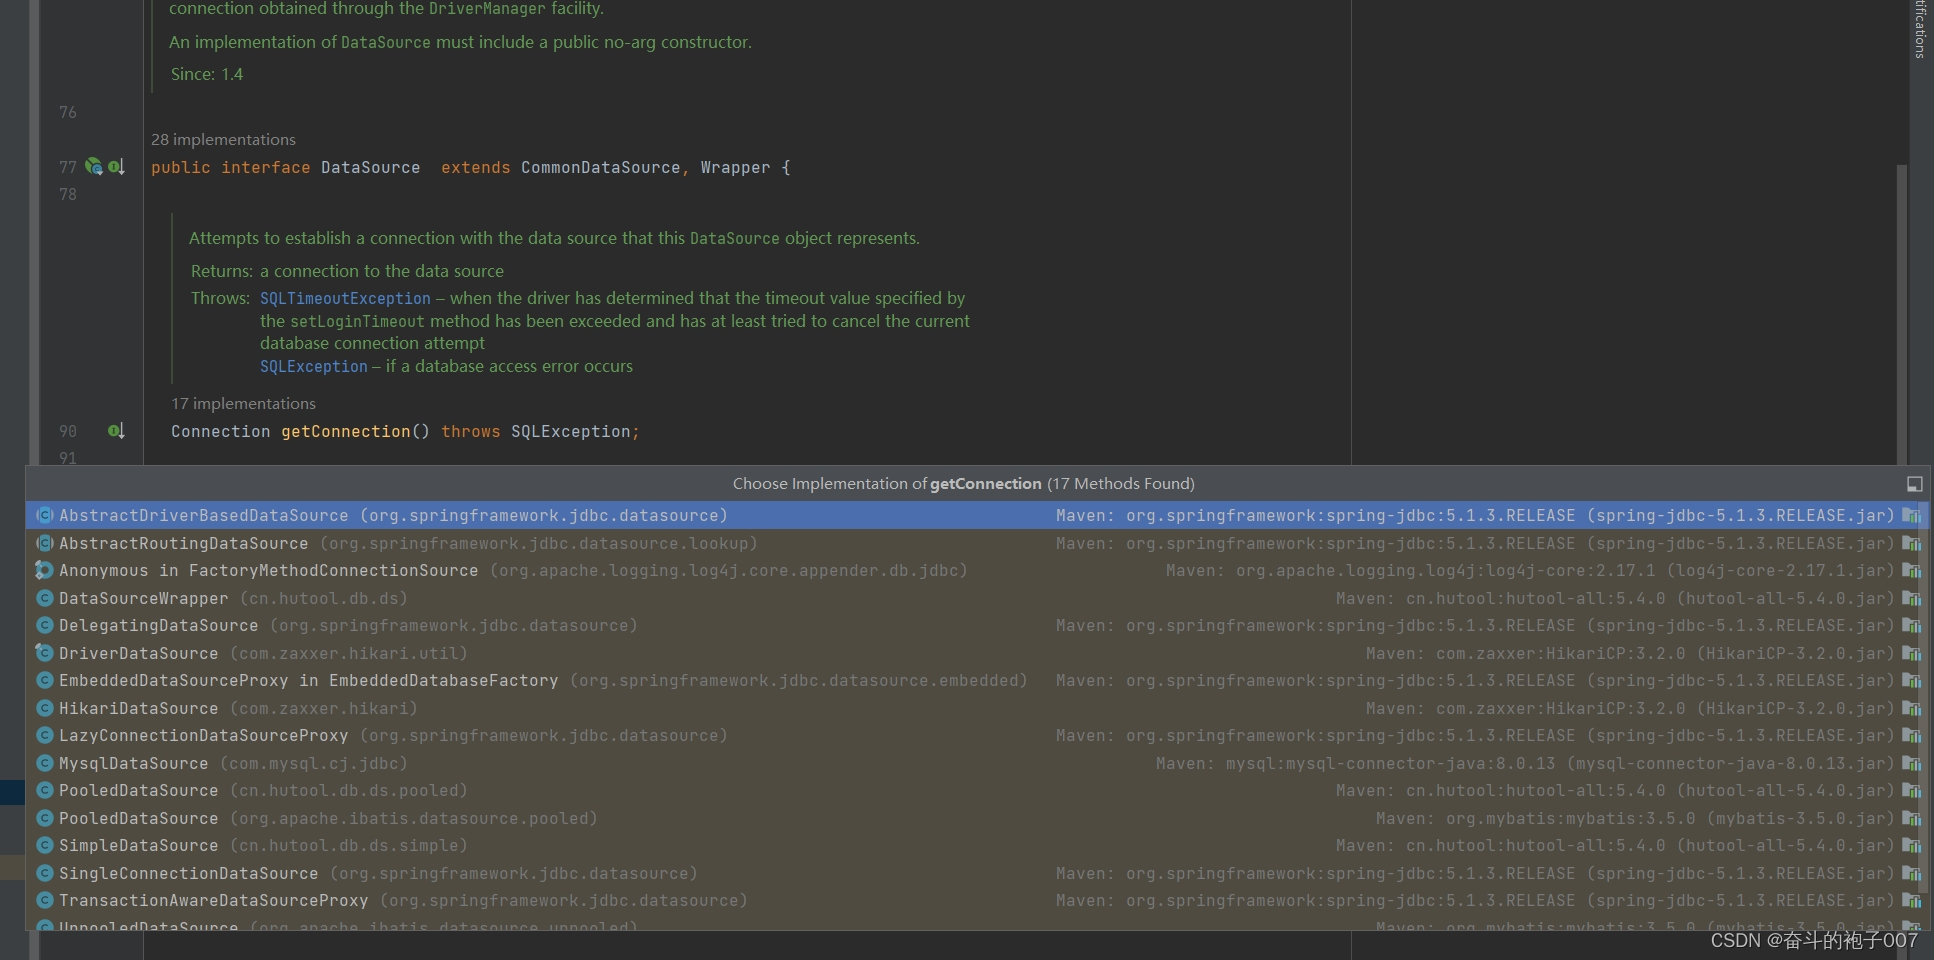Select AbstractRoutingDataSource implementation
The image size is (1934, 960).
(976, 543)
